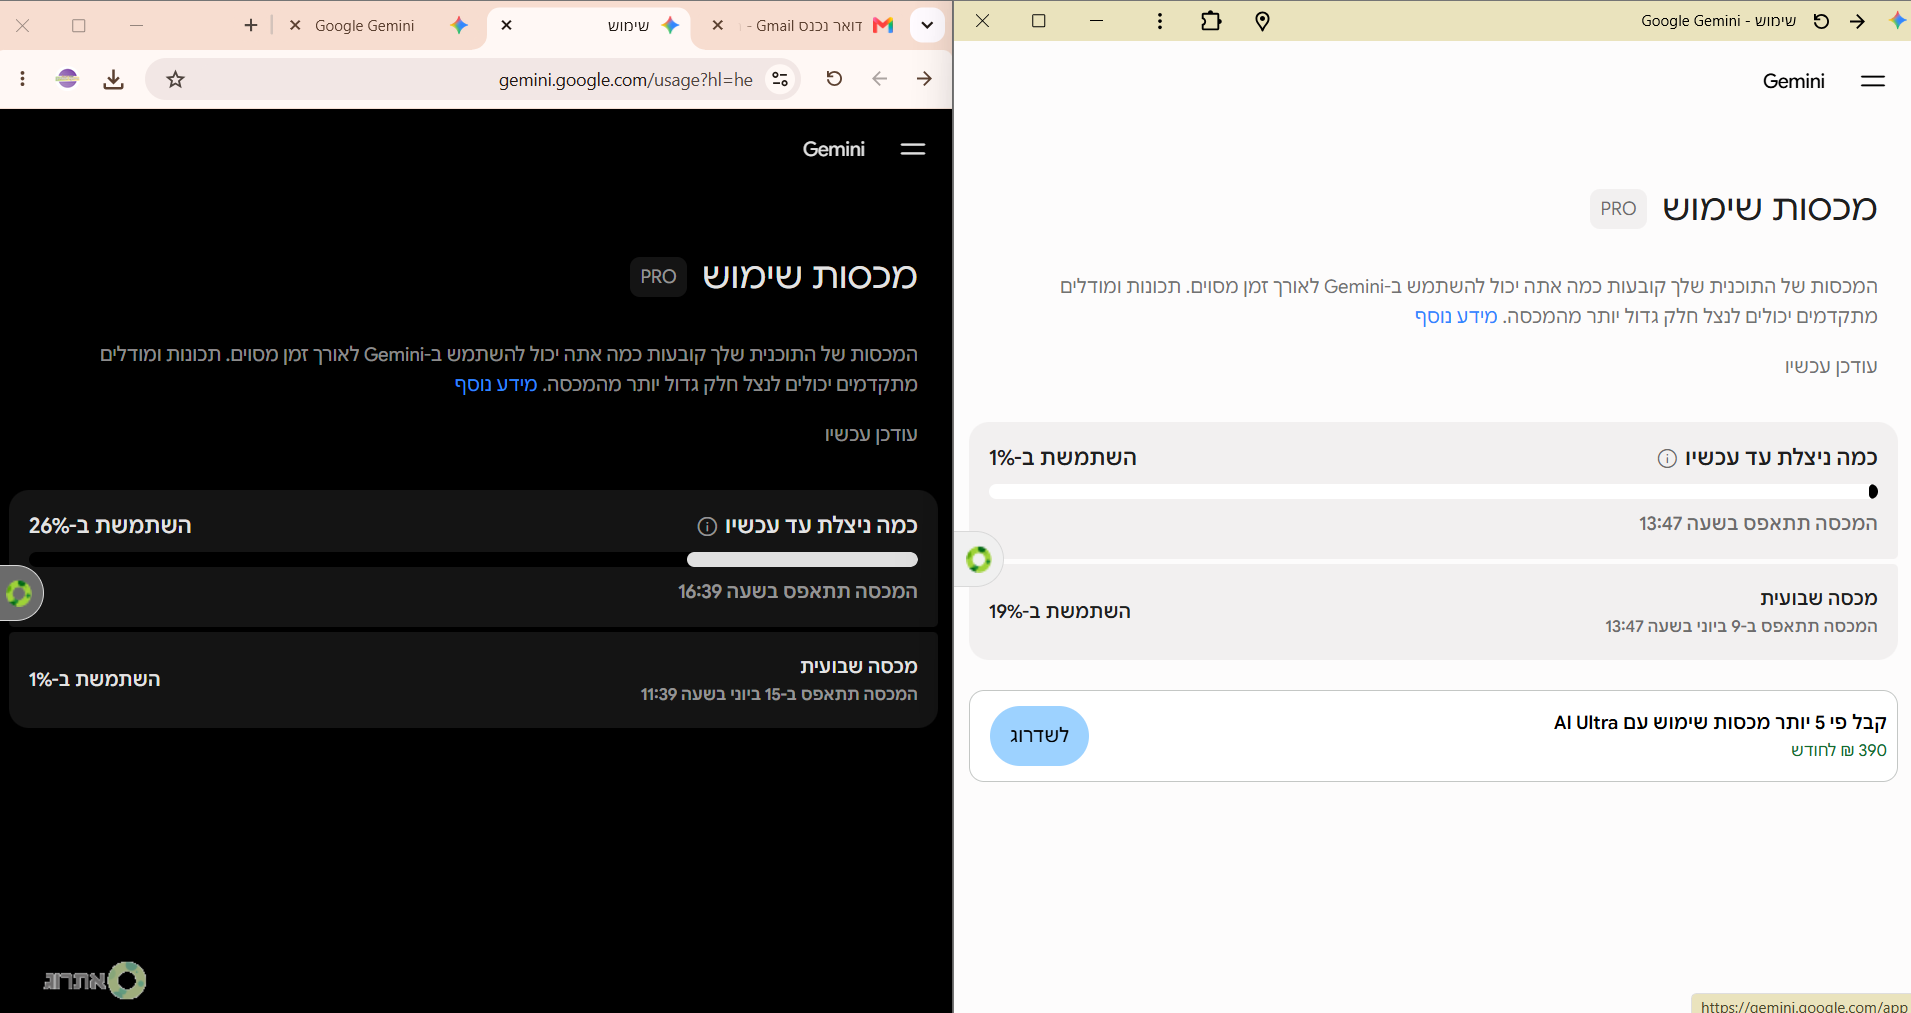This screenshot has width=1911, height=1013.
Task: Select weekly quota מכסה שבועית in light window
Action: tap(1819, 598)
